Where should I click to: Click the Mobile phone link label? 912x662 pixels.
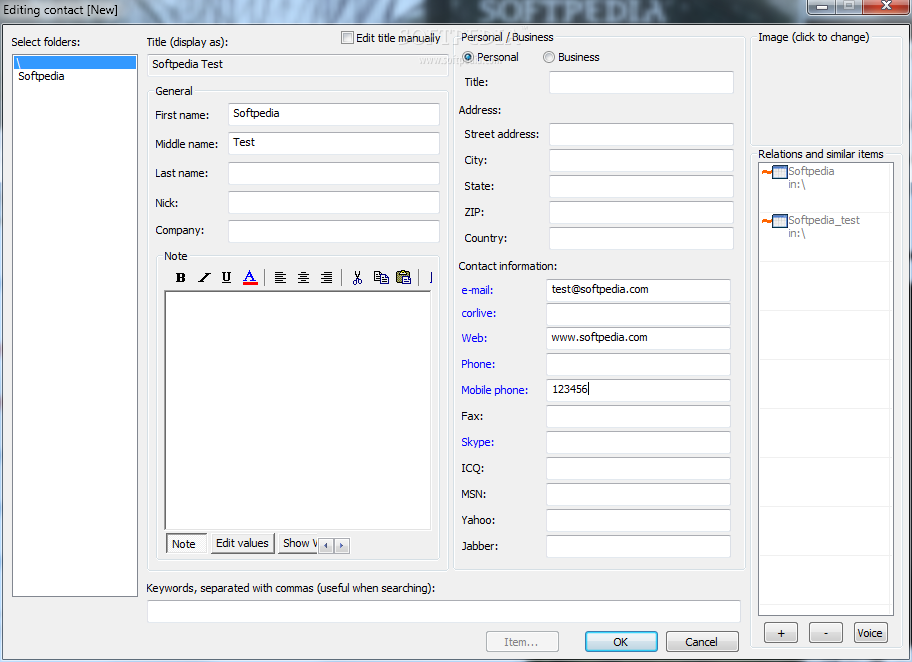pyautogui.click(x=494, y=390)
